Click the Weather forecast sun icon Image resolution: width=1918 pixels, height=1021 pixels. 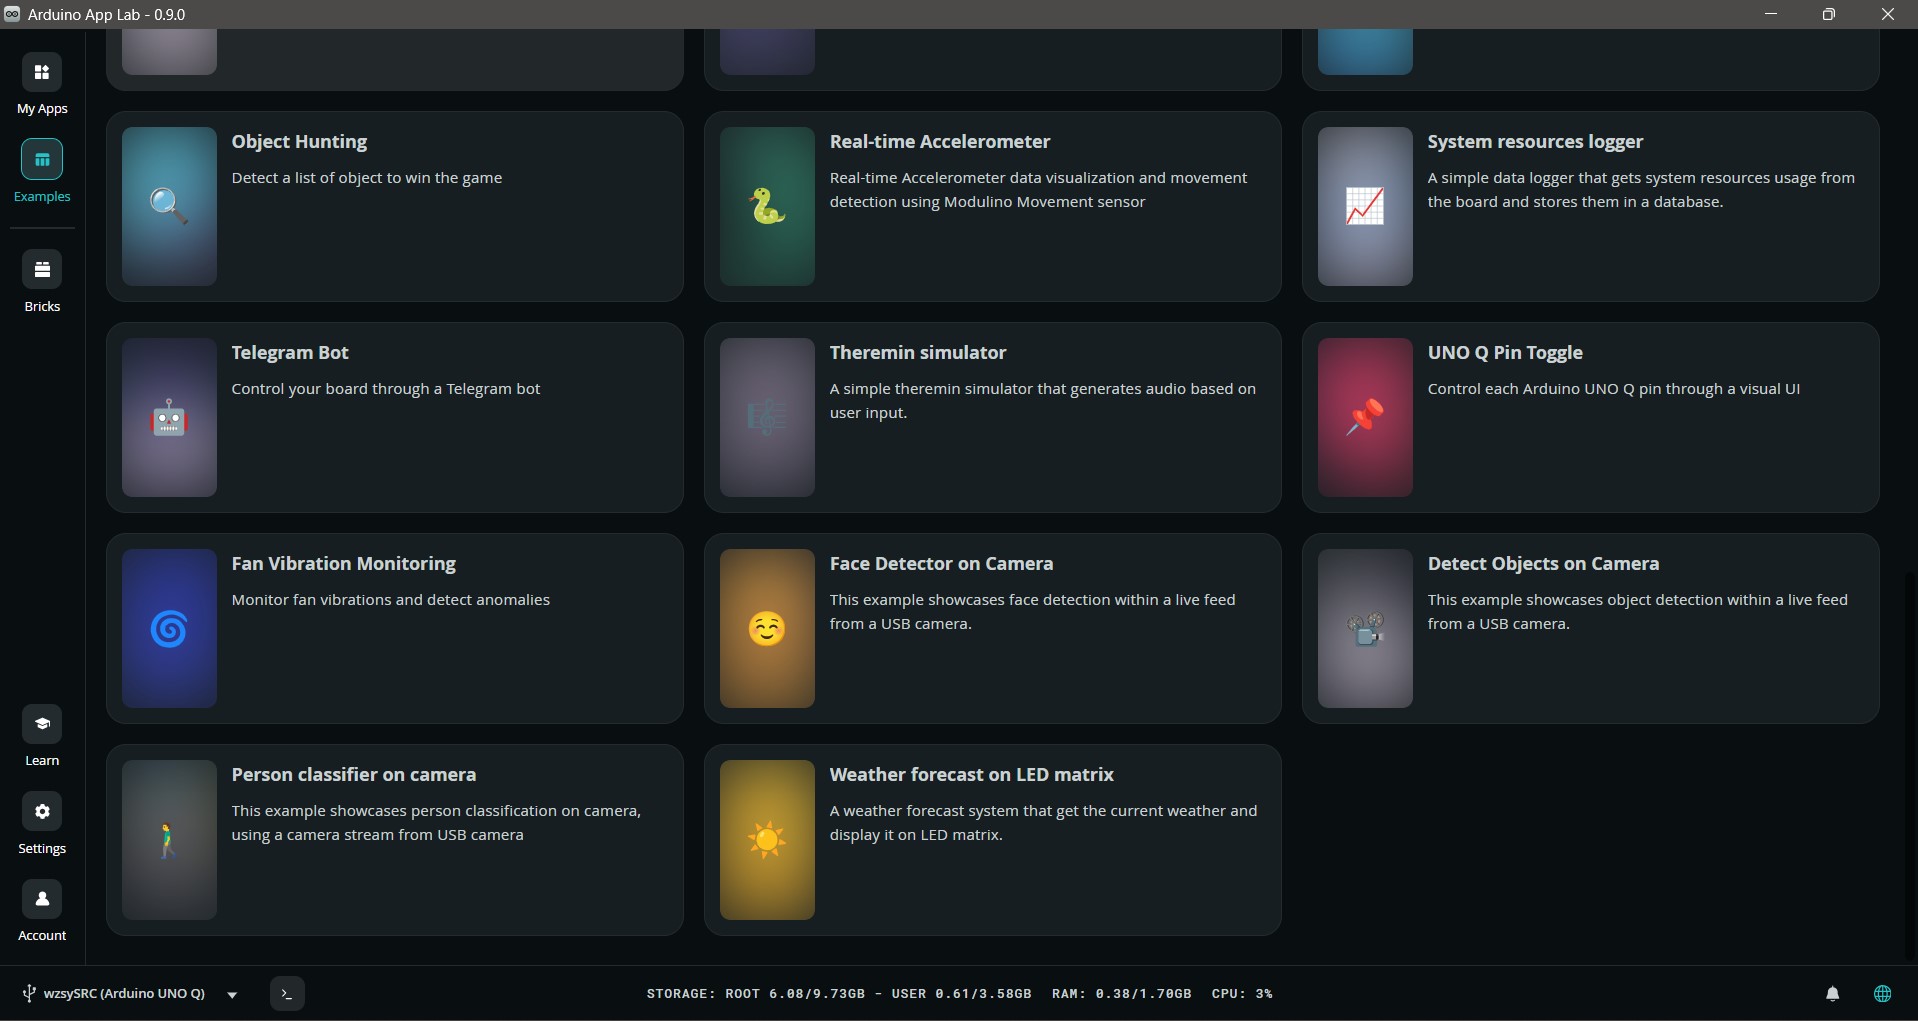pyautogui.click(x=767, y=840)
